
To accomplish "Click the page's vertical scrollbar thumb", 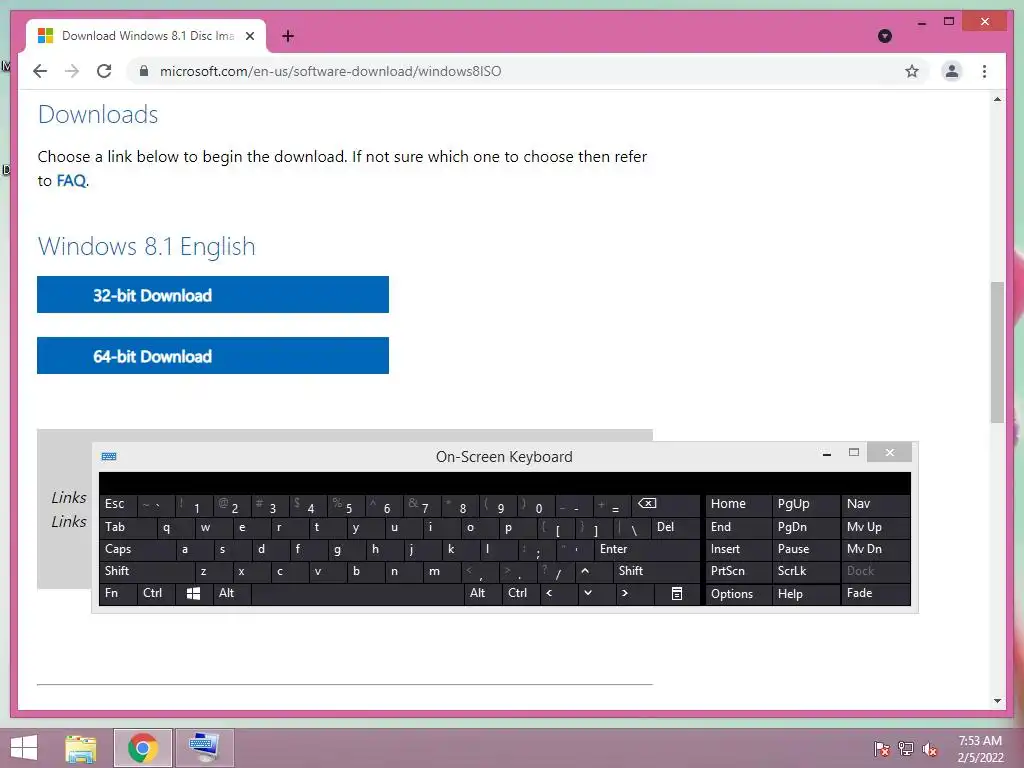I will coord(997,352).
